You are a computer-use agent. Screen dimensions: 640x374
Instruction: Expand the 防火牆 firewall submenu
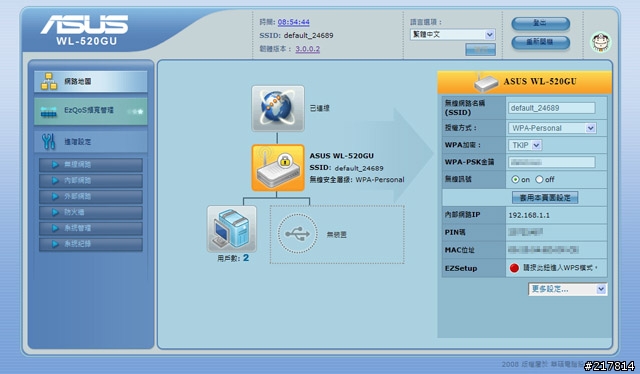[91, 212]
